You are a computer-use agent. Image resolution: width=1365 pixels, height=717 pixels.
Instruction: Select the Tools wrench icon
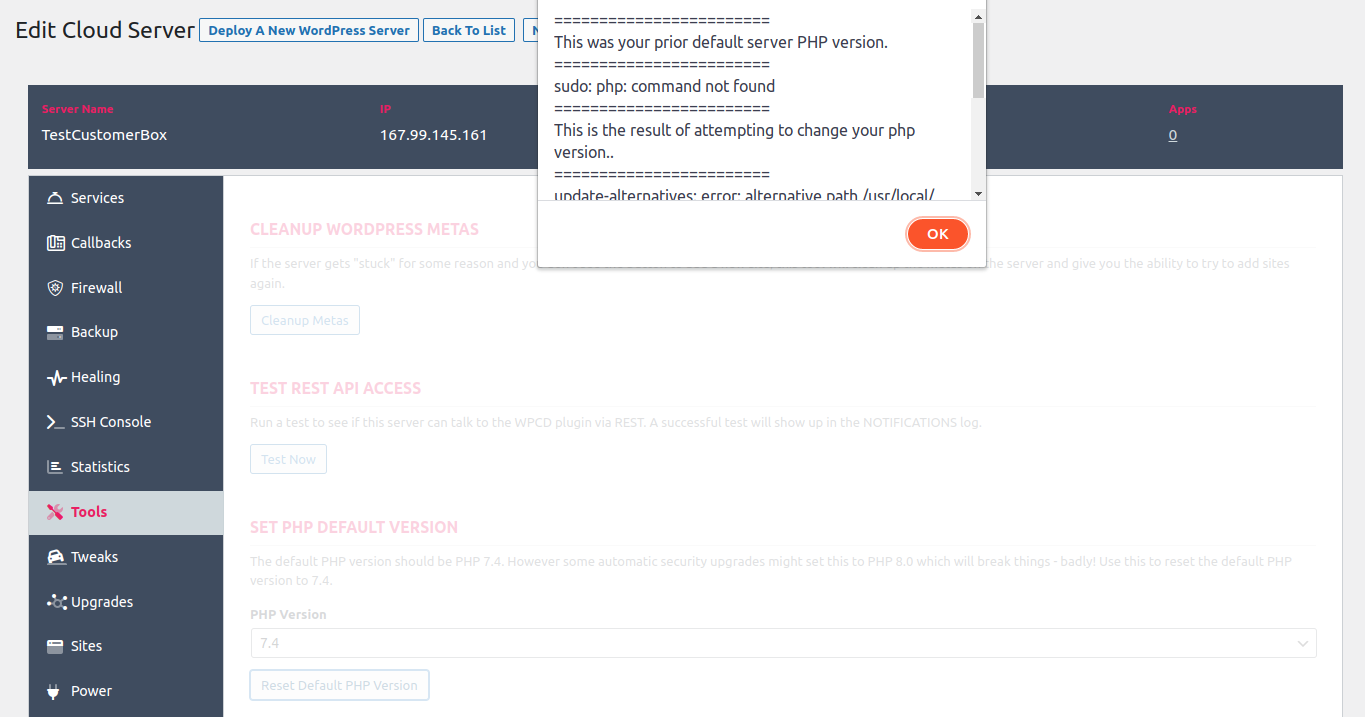(x=56, y=512)
